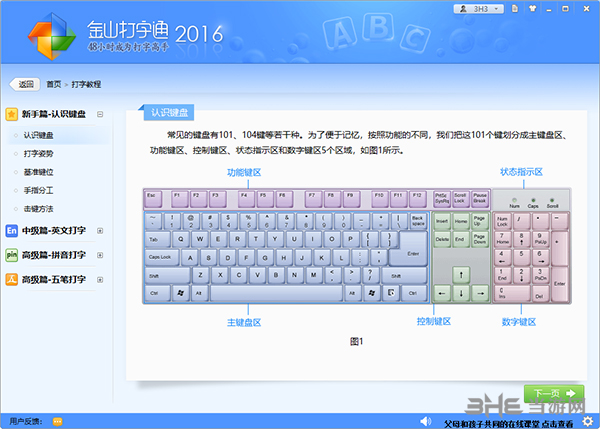The height and width of the screenshot is (429, 600).
Task: Open 新手篇-认识键盘 chapter title
Action: click(x=54, y=114)
